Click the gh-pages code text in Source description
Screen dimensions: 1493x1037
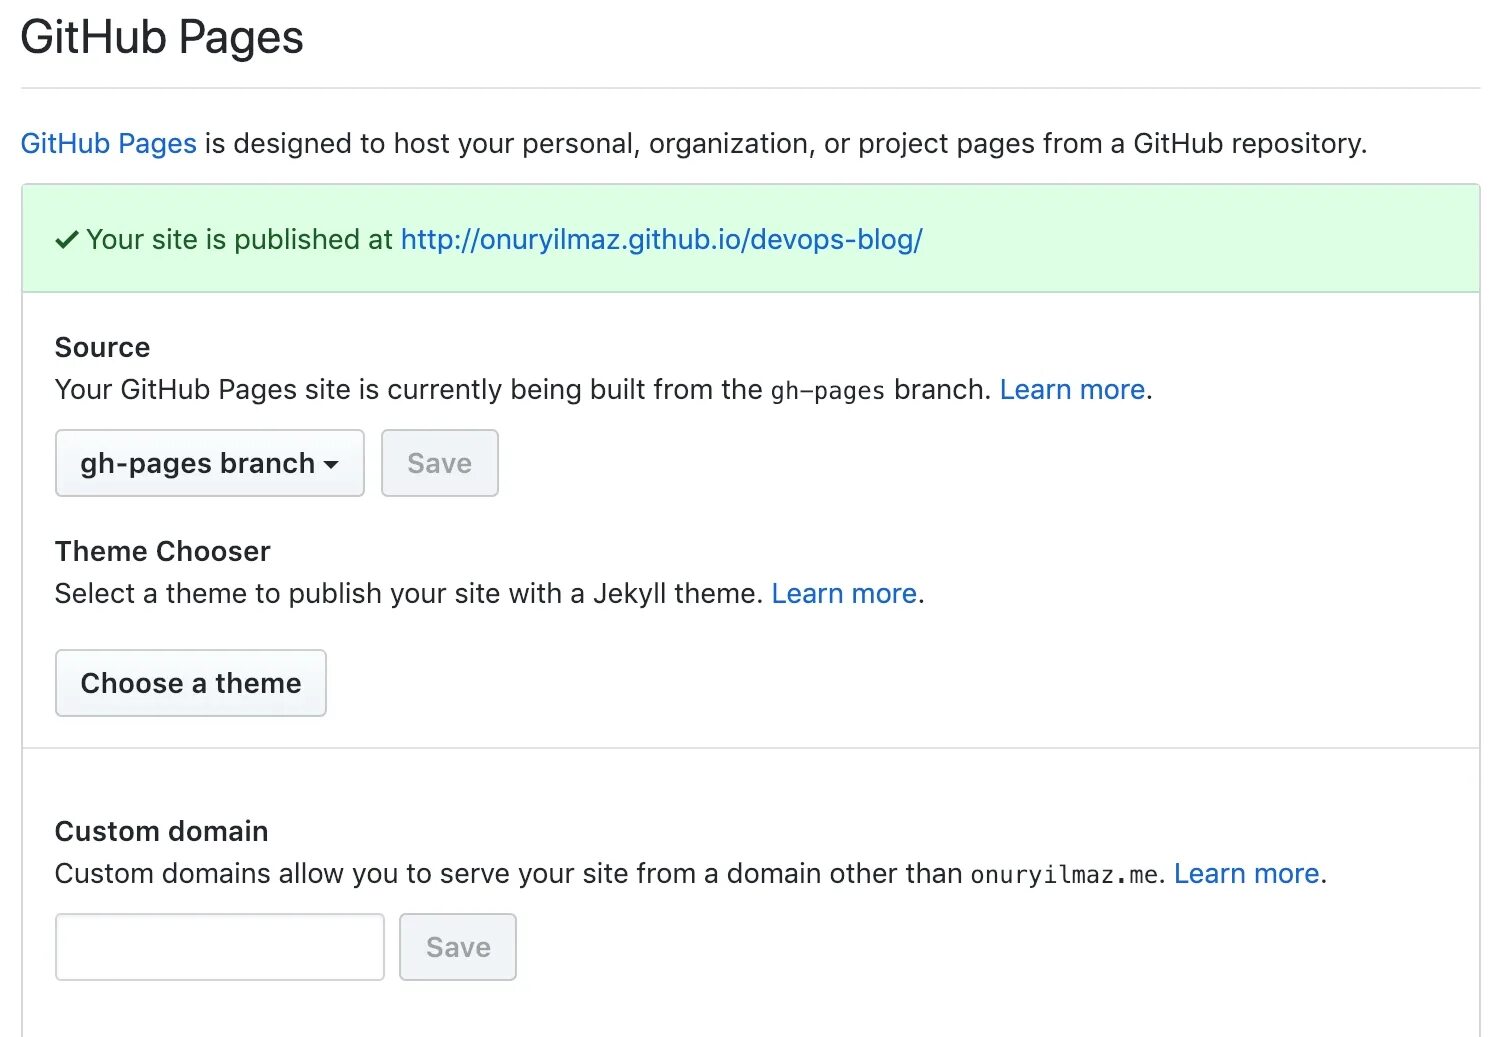click(x=828, y=391)
